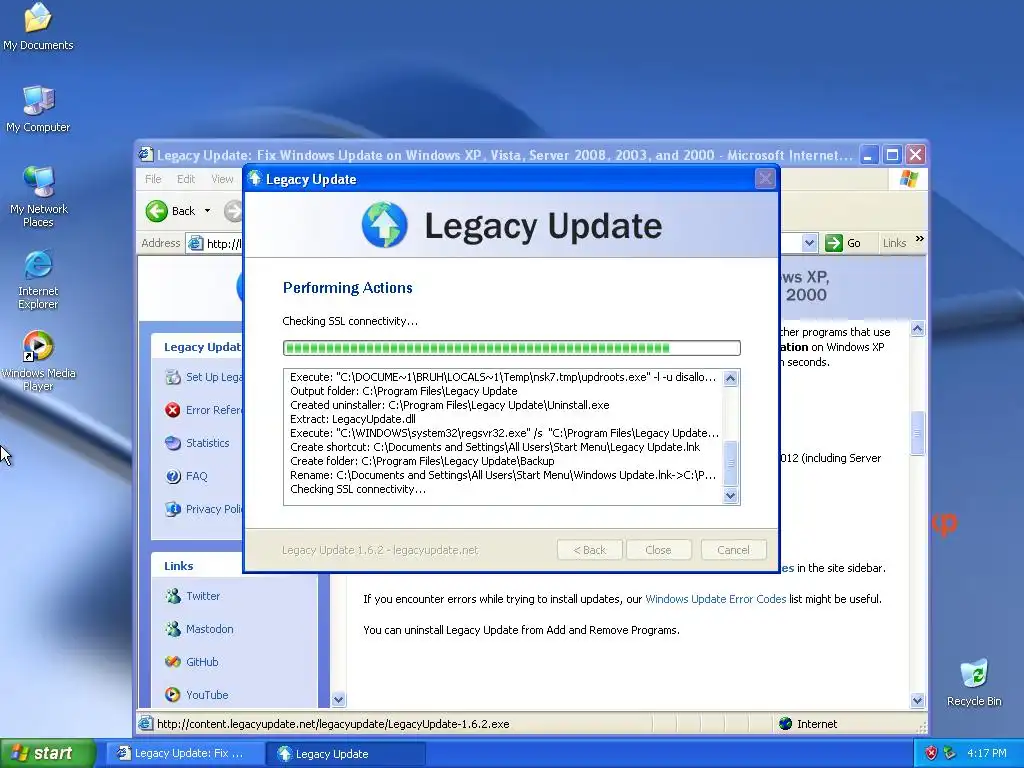
Task: Select the 'Created uninstaller' log line
Action: [x=449, y=405]
